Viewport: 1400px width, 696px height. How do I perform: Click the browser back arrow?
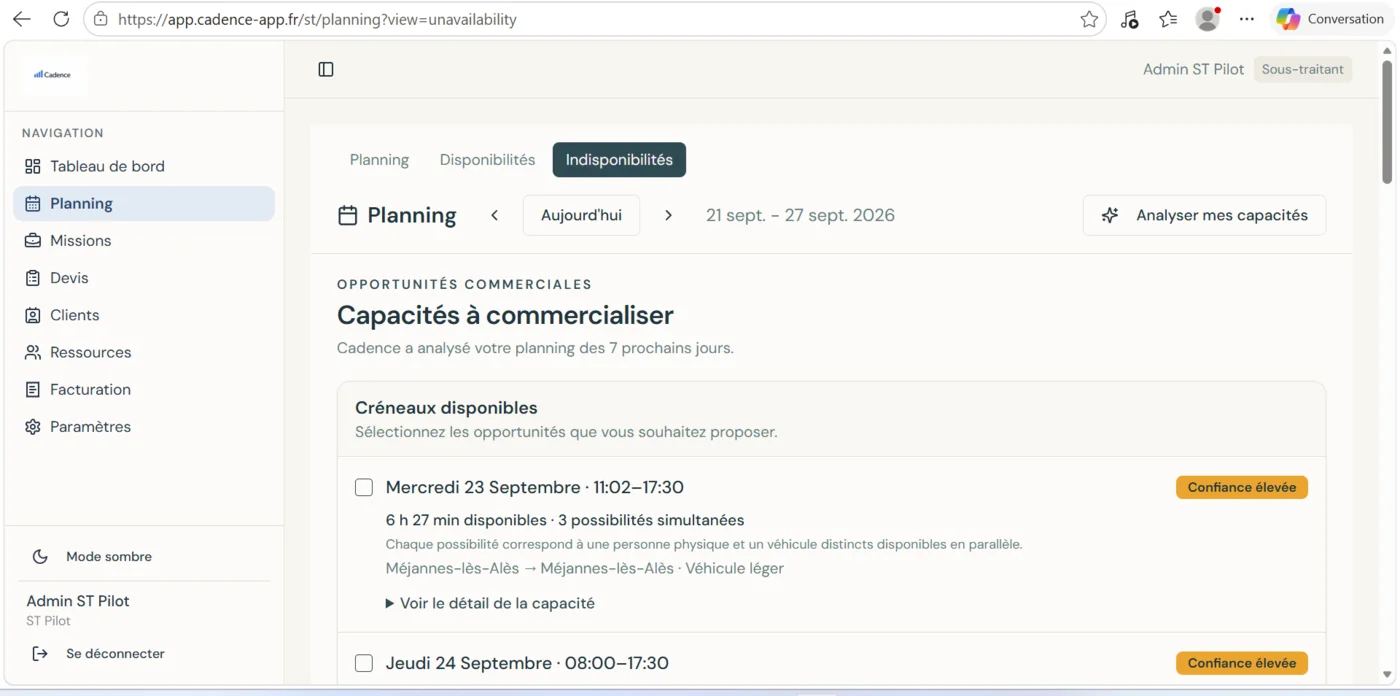click(x=22, y=19)
